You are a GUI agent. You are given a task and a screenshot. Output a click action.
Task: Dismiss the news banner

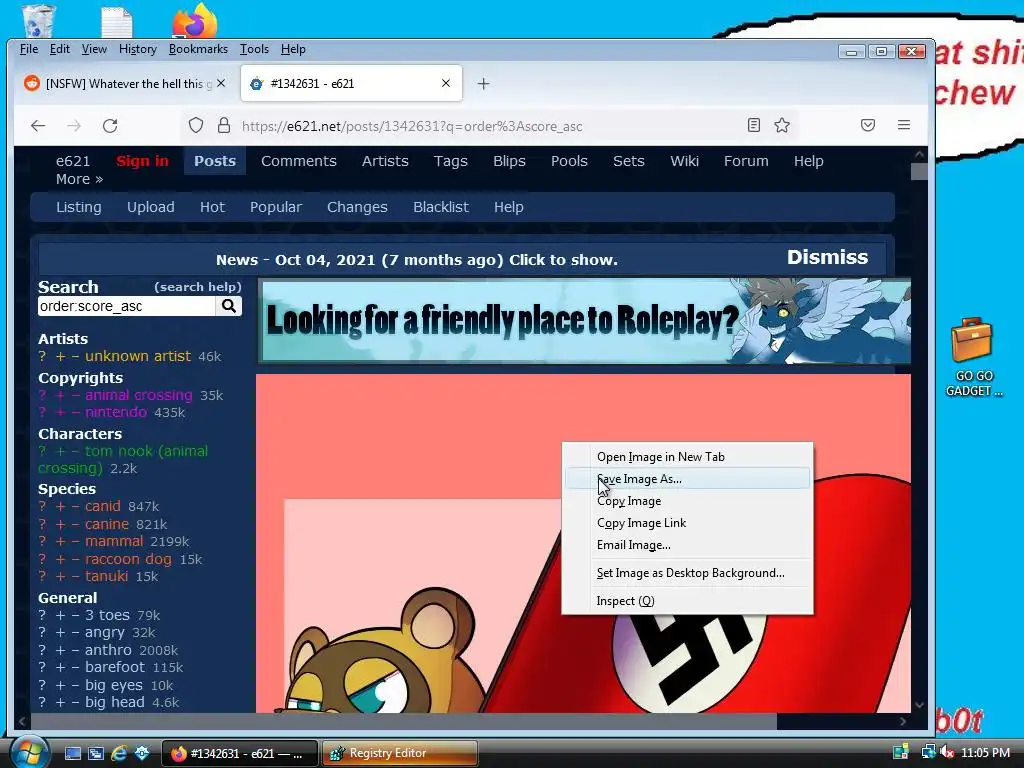(827, 257)
